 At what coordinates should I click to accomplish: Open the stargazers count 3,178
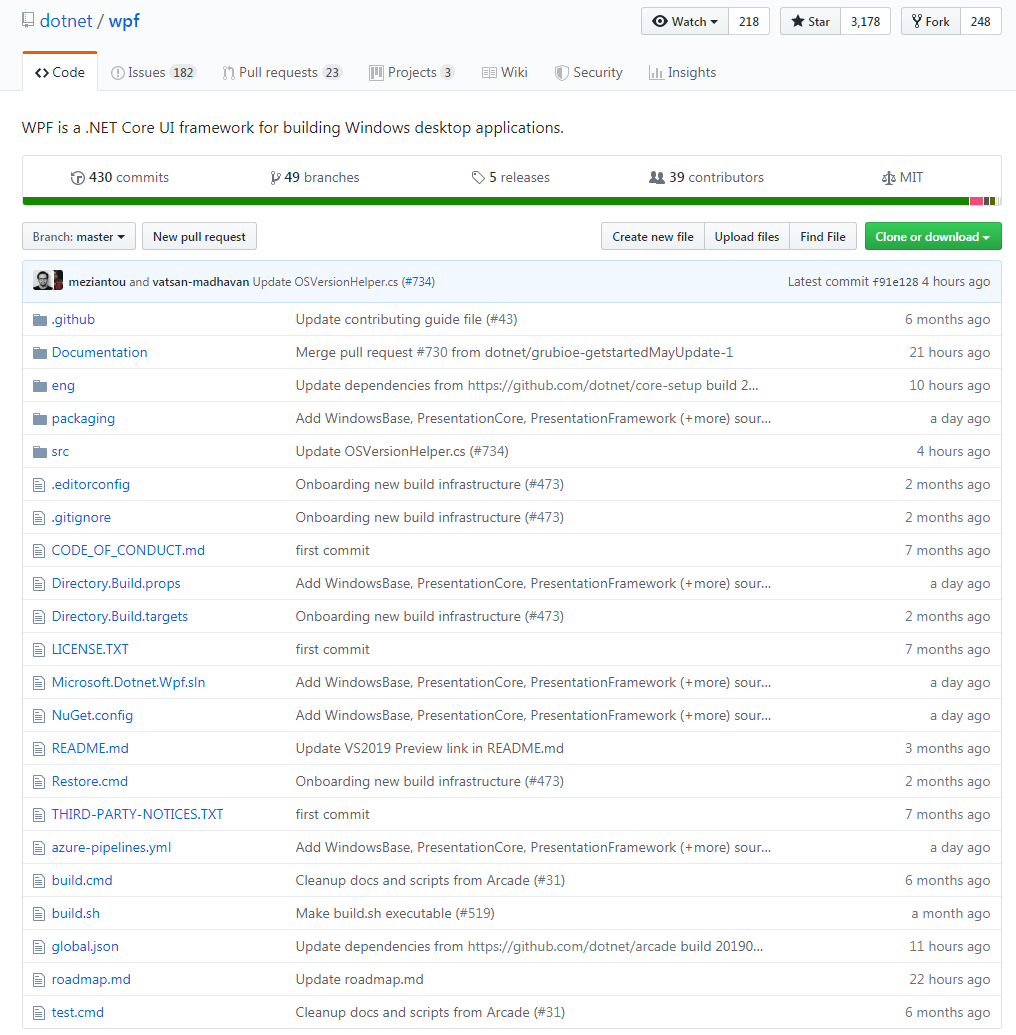pyautogui.click(x=865, y=21)
